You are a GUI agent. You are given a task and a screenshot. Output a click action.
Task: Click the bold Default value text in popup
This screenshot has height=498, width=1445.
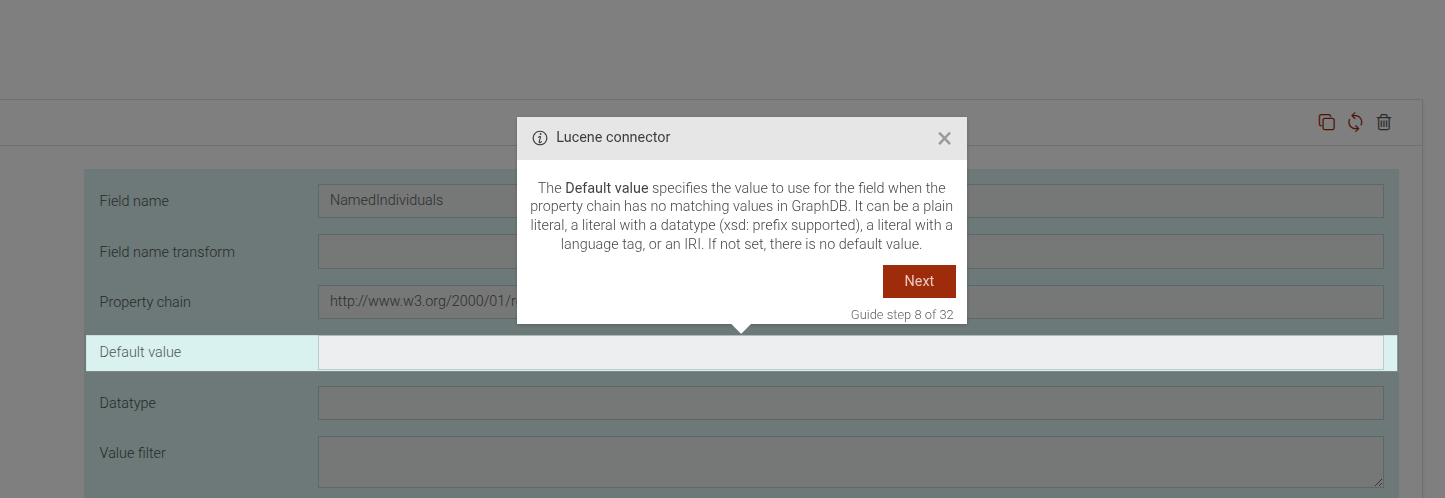click(x=607, y=188)
